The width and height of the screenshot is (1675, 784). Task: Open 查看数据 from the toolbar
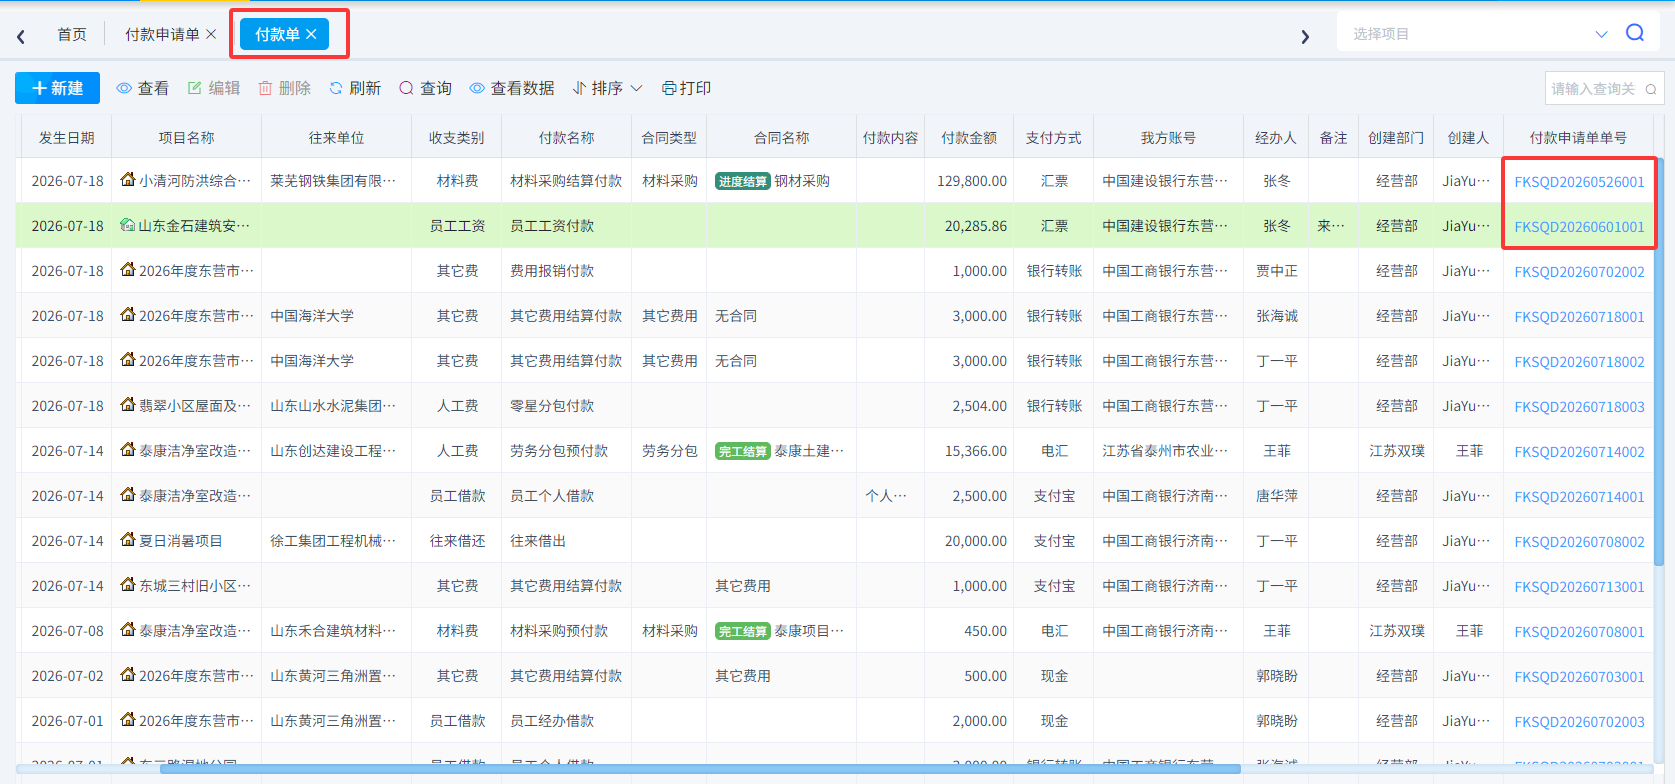pos(512,88)
